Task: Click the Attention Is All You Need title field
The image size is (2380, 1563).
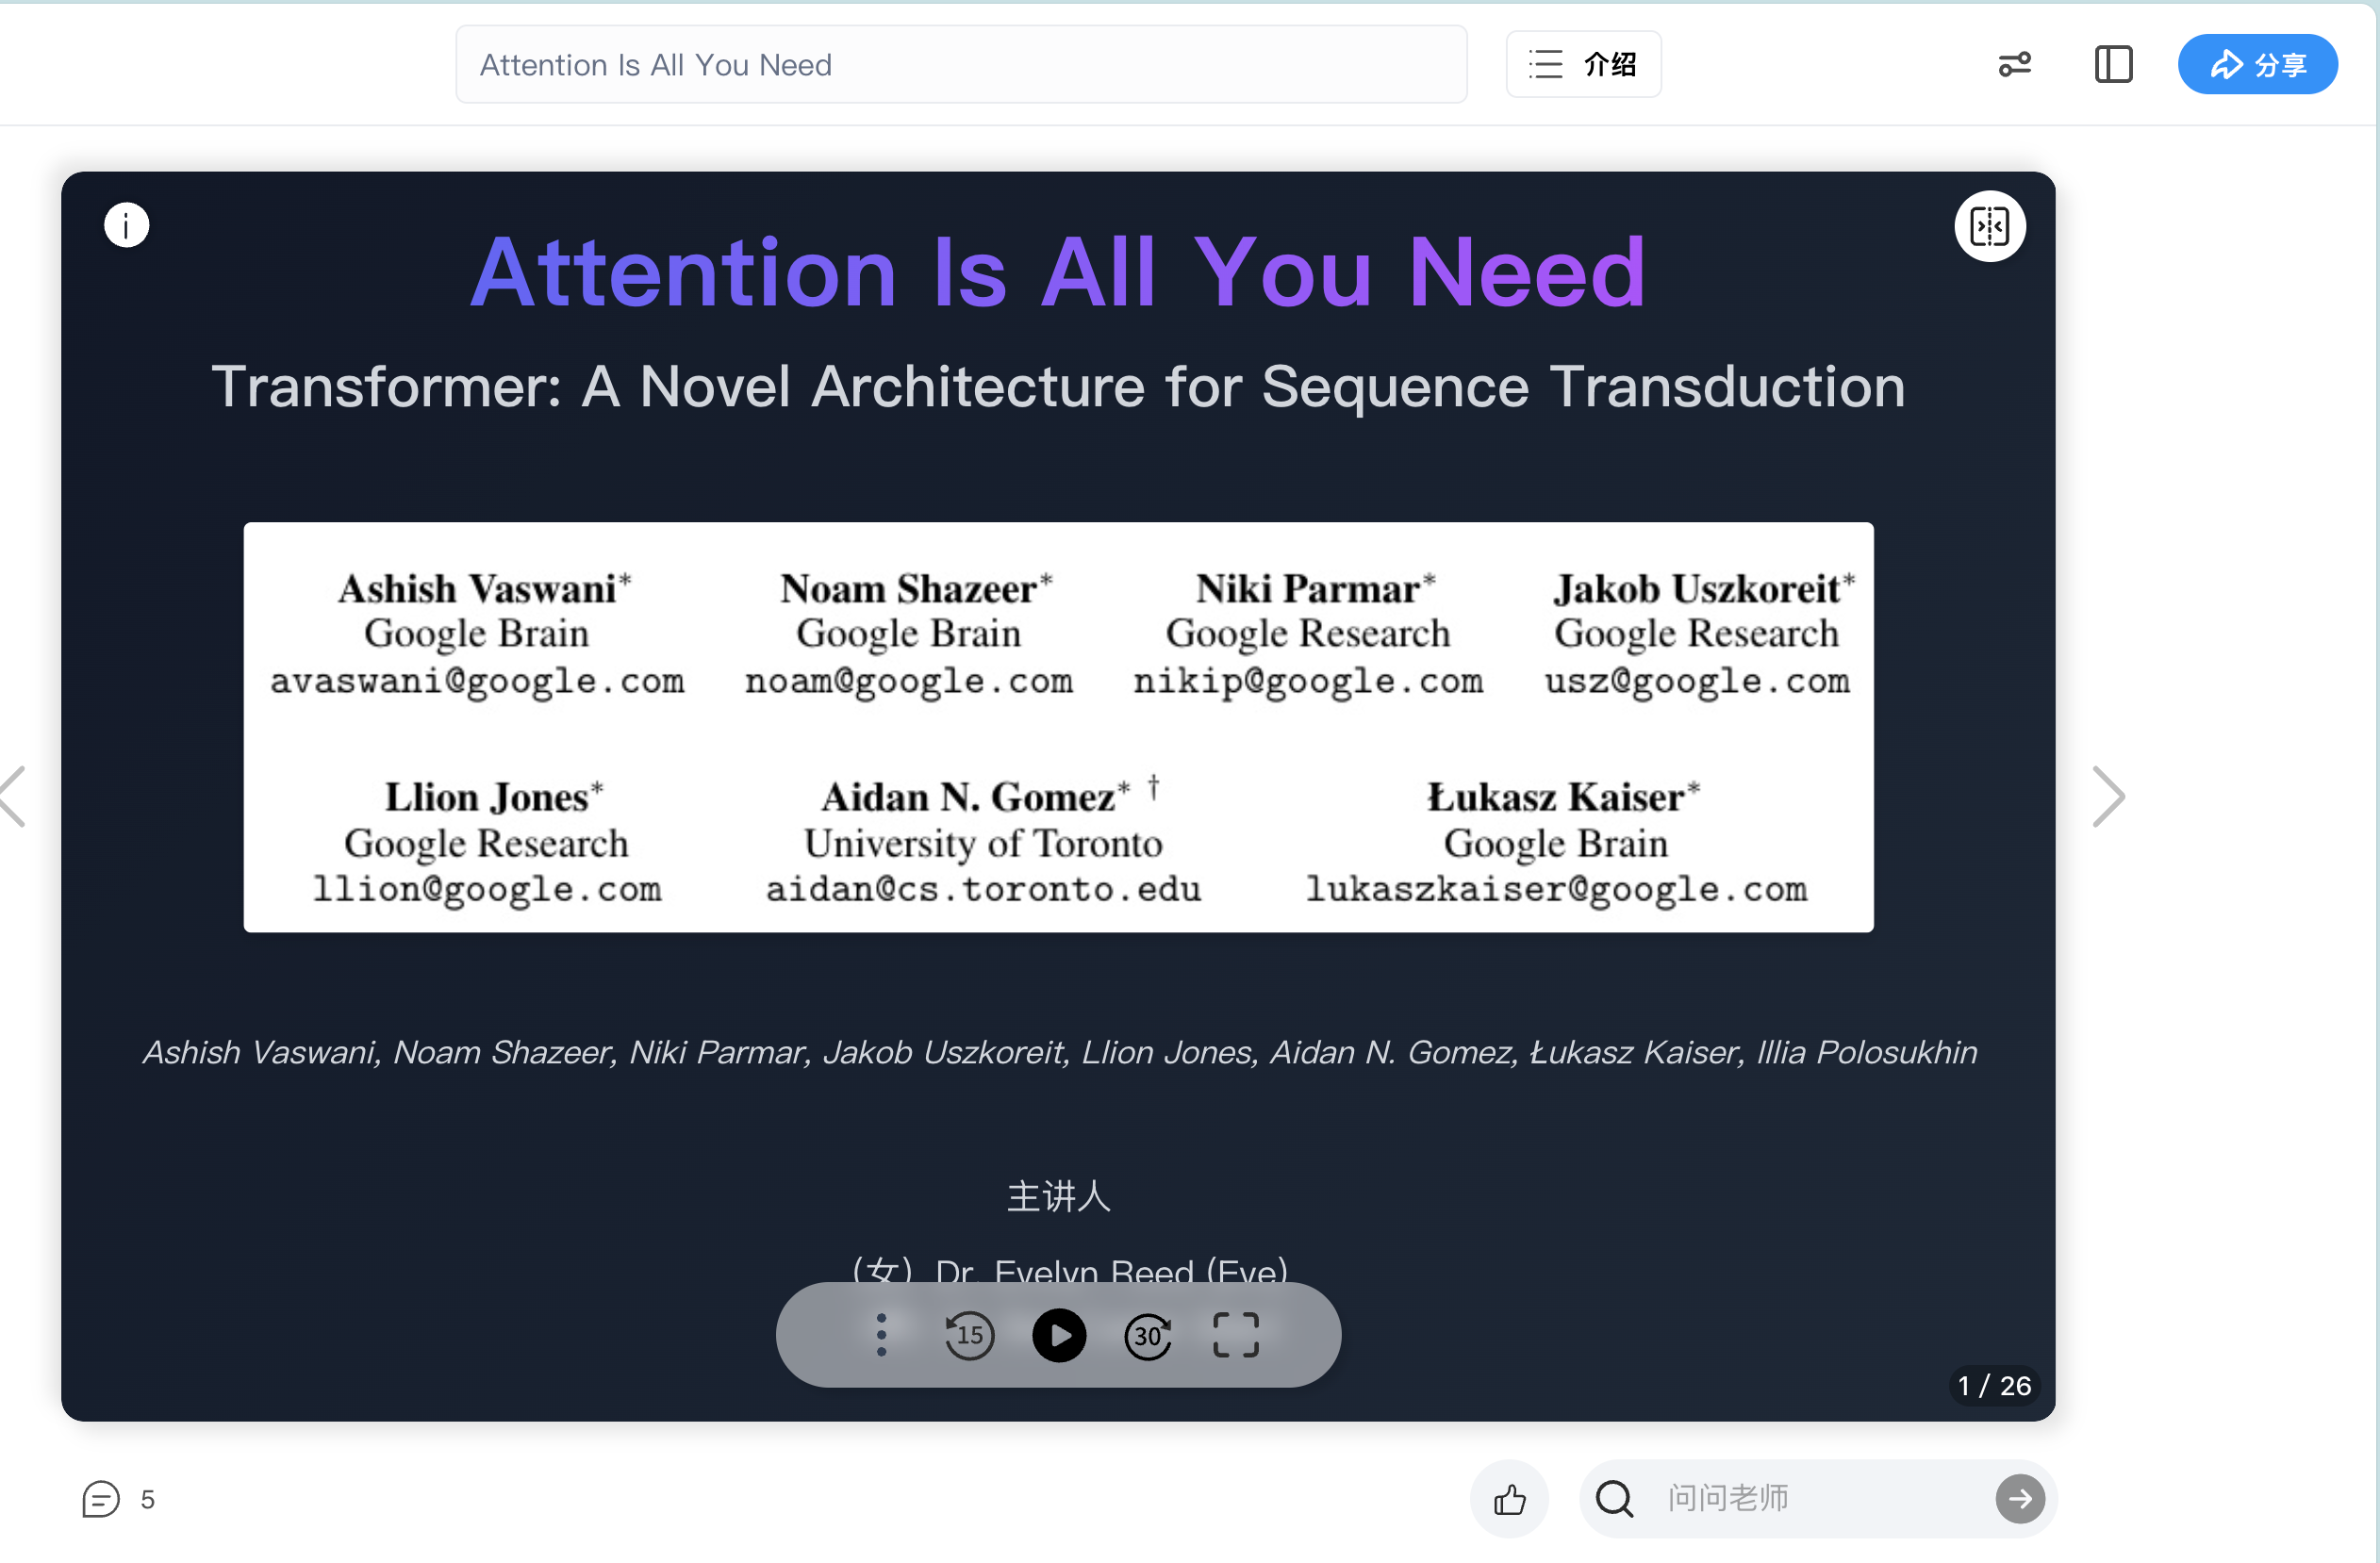Action: click(x=960, y=65)
